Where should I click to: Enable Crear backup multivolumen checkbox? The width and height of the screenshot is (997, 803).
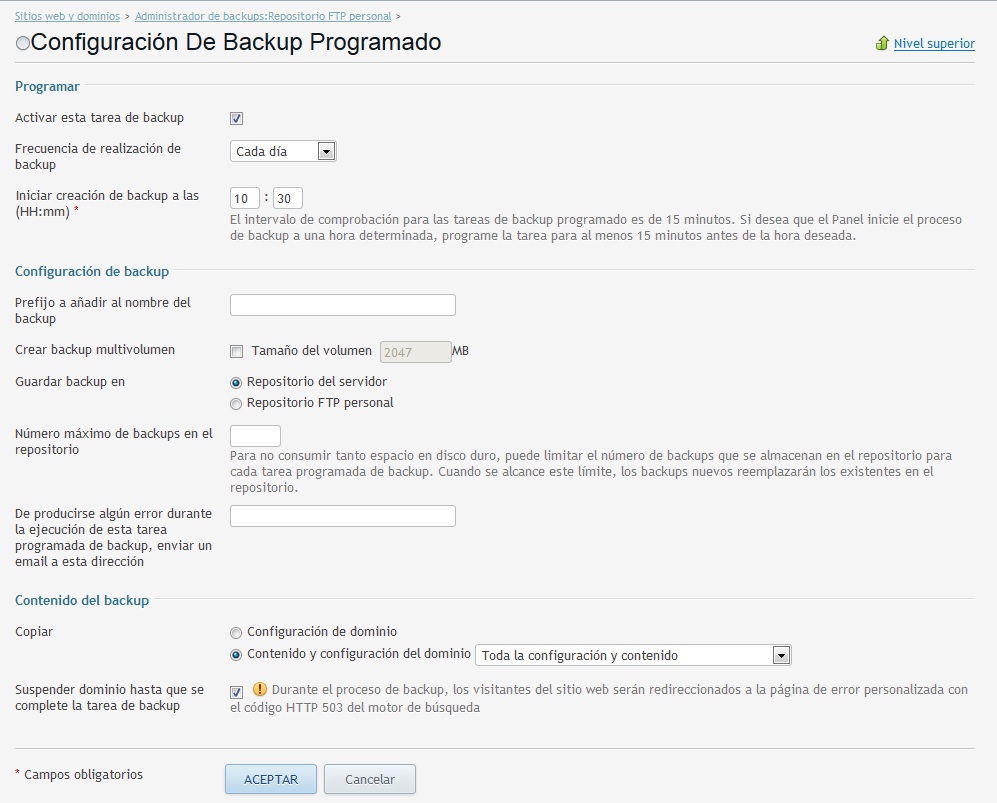(x=237, y=351)
